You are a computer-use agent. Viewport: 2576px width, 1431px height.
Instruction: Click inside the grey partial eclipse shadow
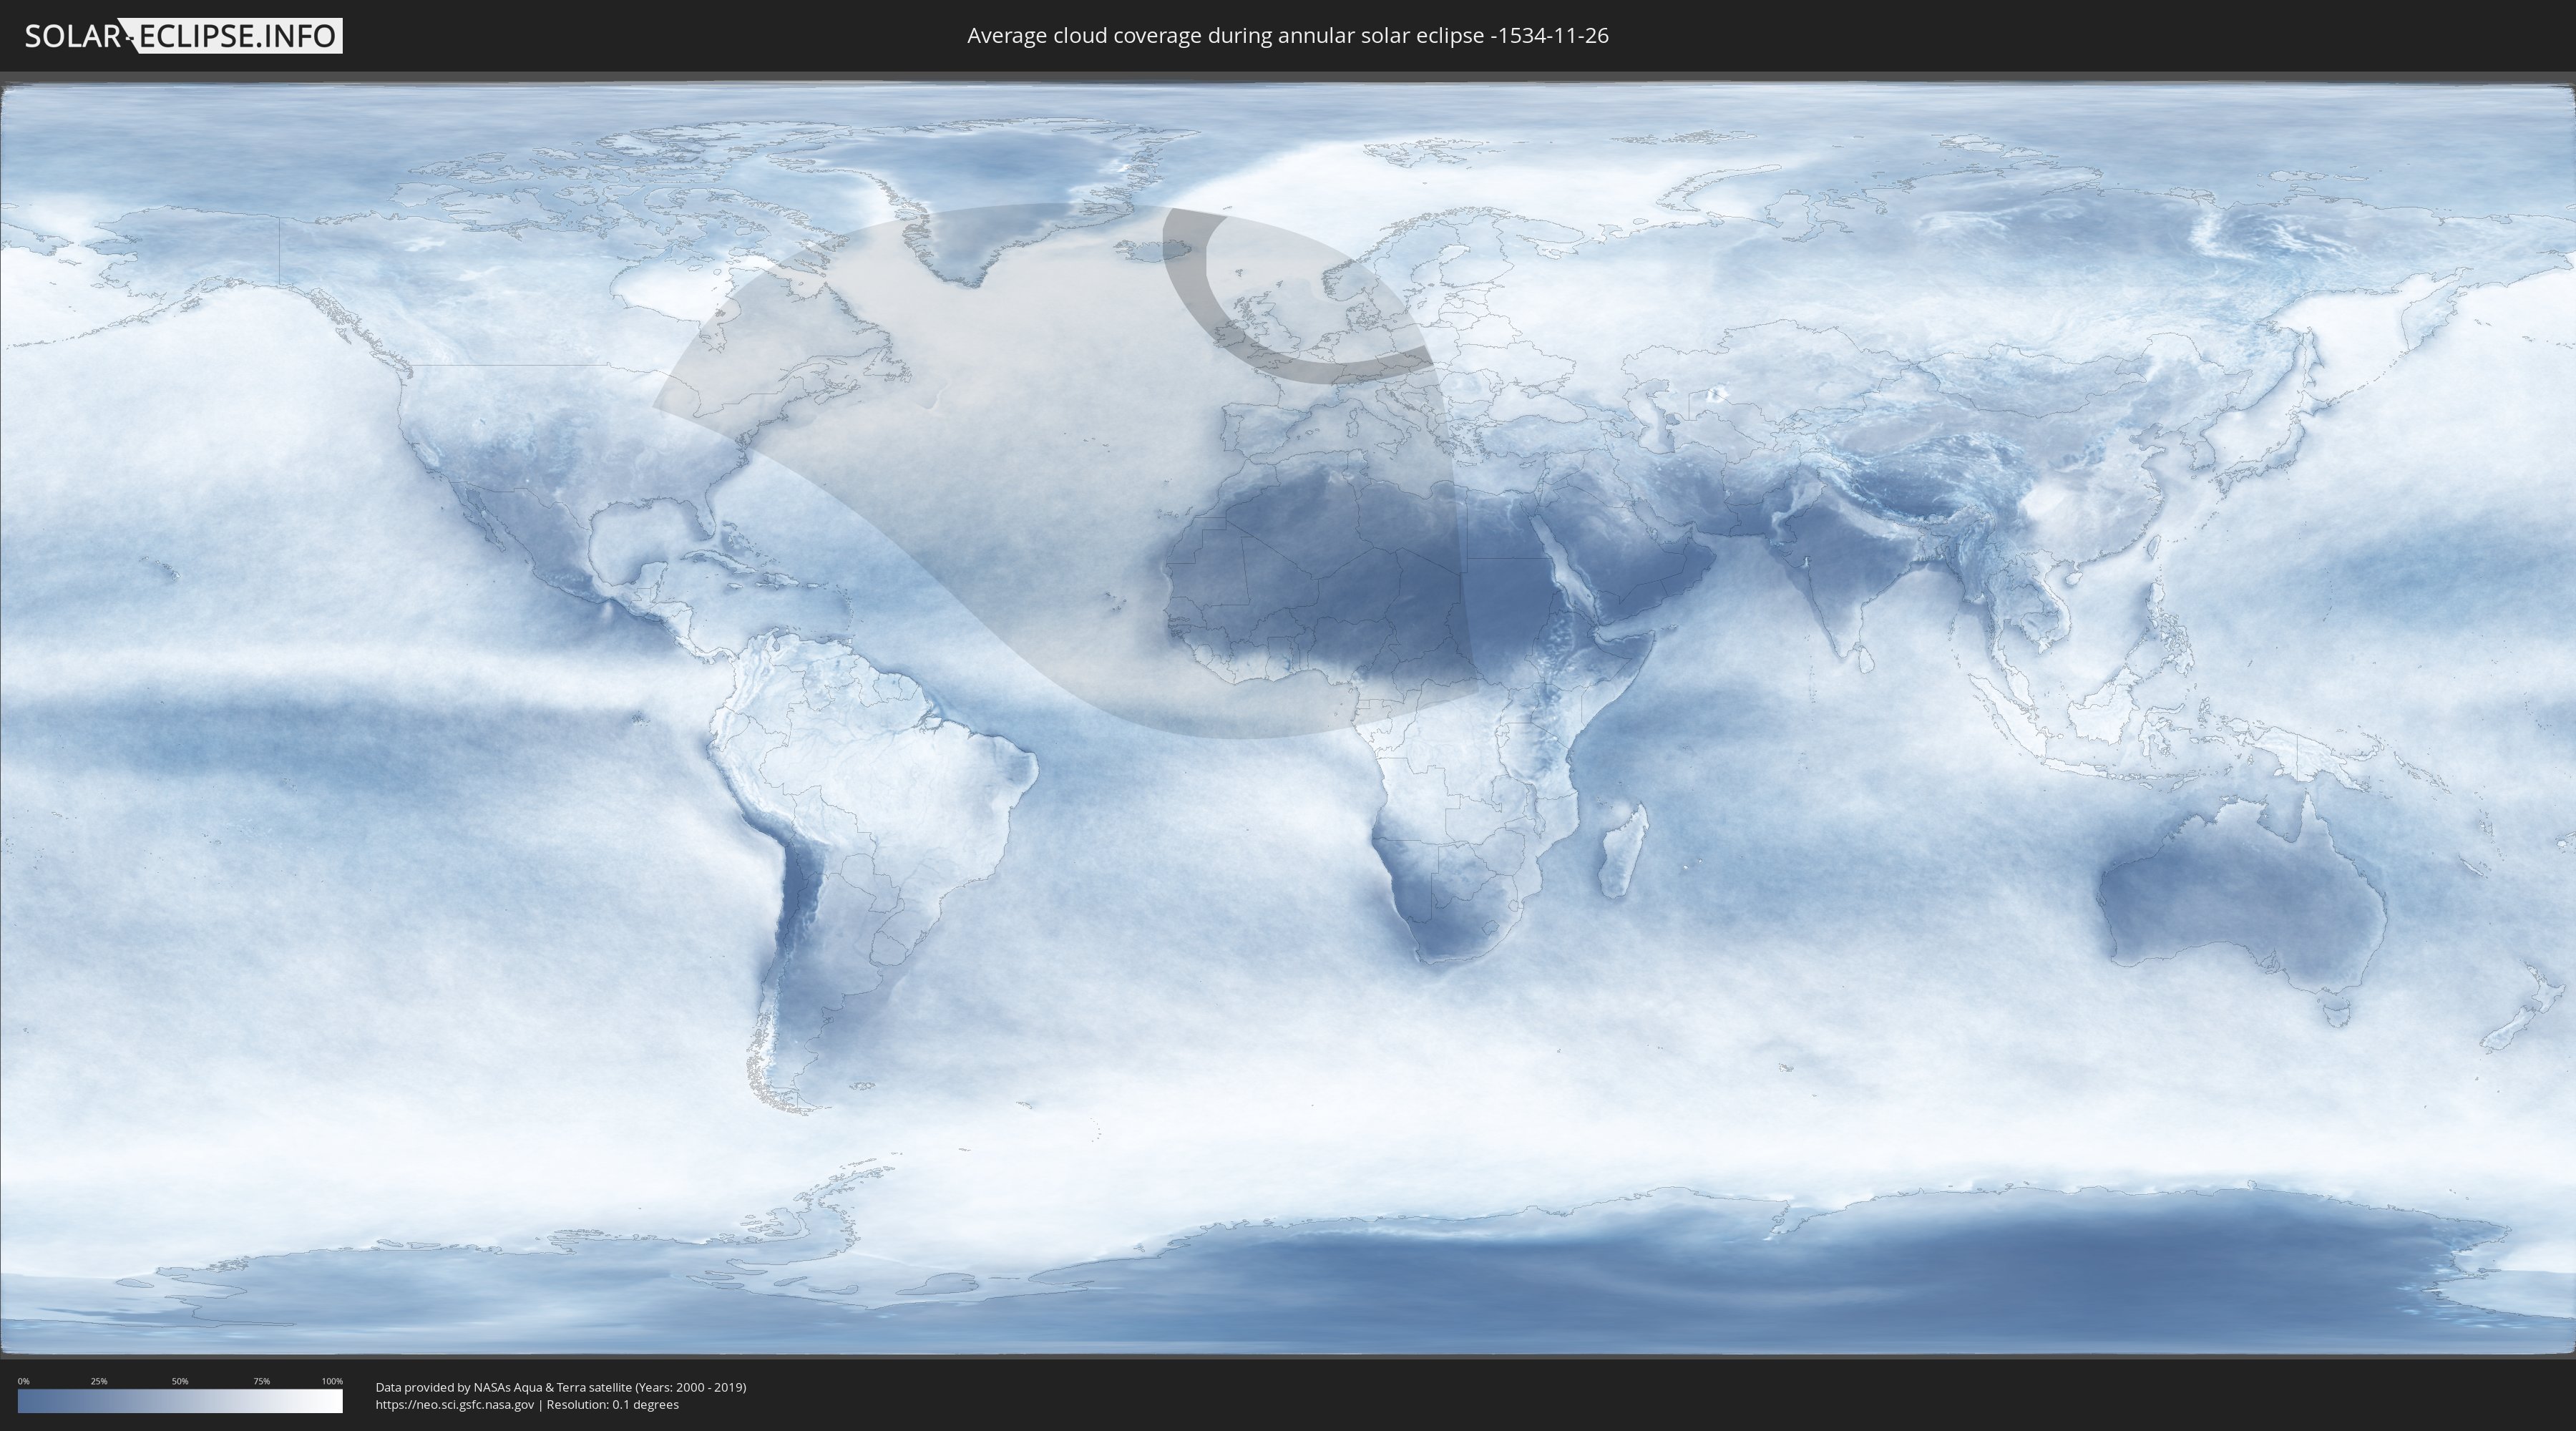pyautogui.click(x=1000, y=420)
